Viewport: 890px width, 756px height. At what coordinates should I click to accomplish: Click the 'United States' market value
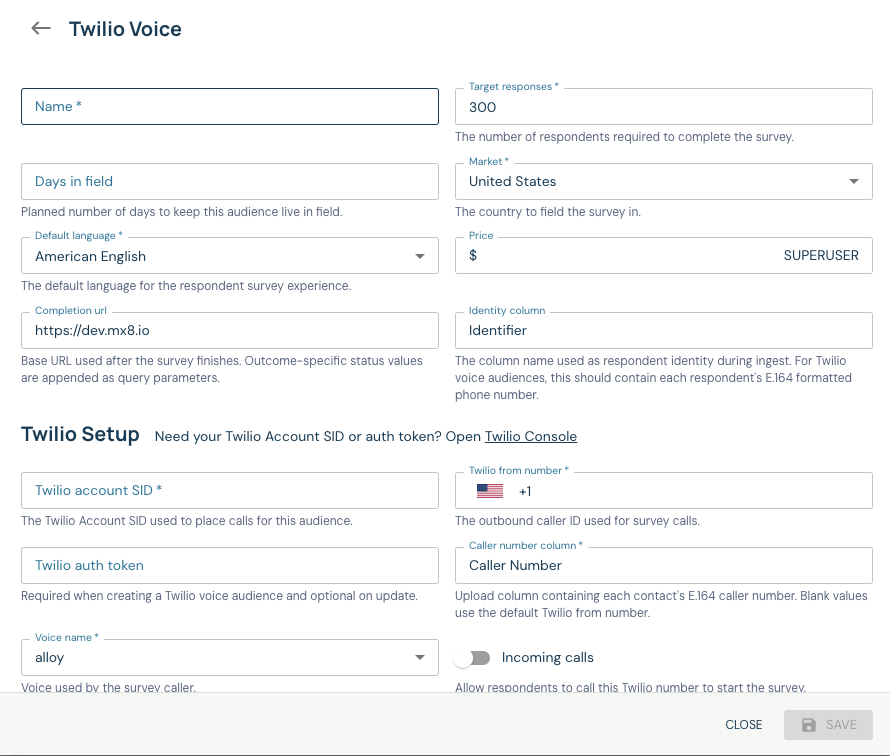click(513, 182)
